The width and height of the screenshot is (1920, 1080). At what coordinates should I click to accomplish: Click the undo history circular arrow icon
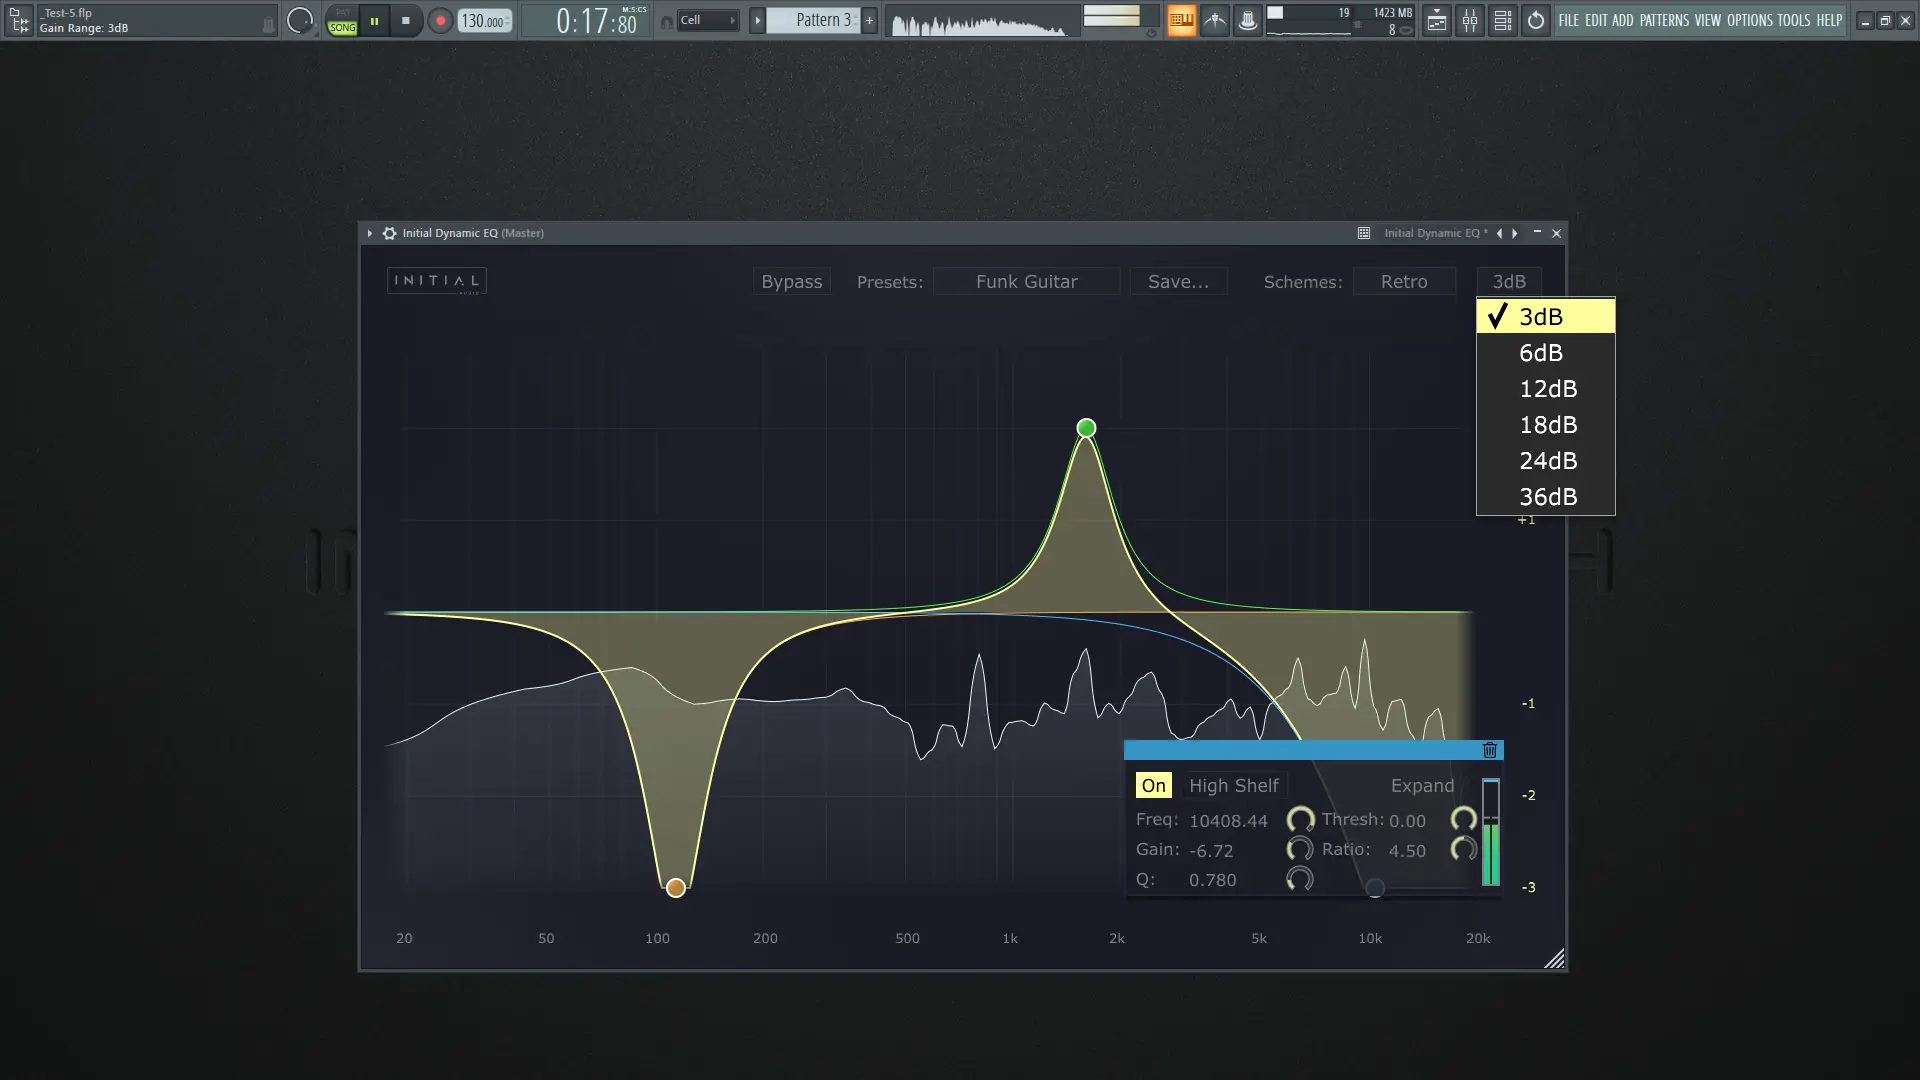click(1536, 20)
